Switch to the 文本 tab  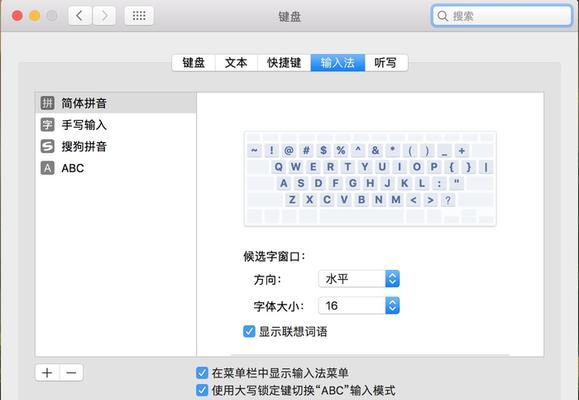236,62
